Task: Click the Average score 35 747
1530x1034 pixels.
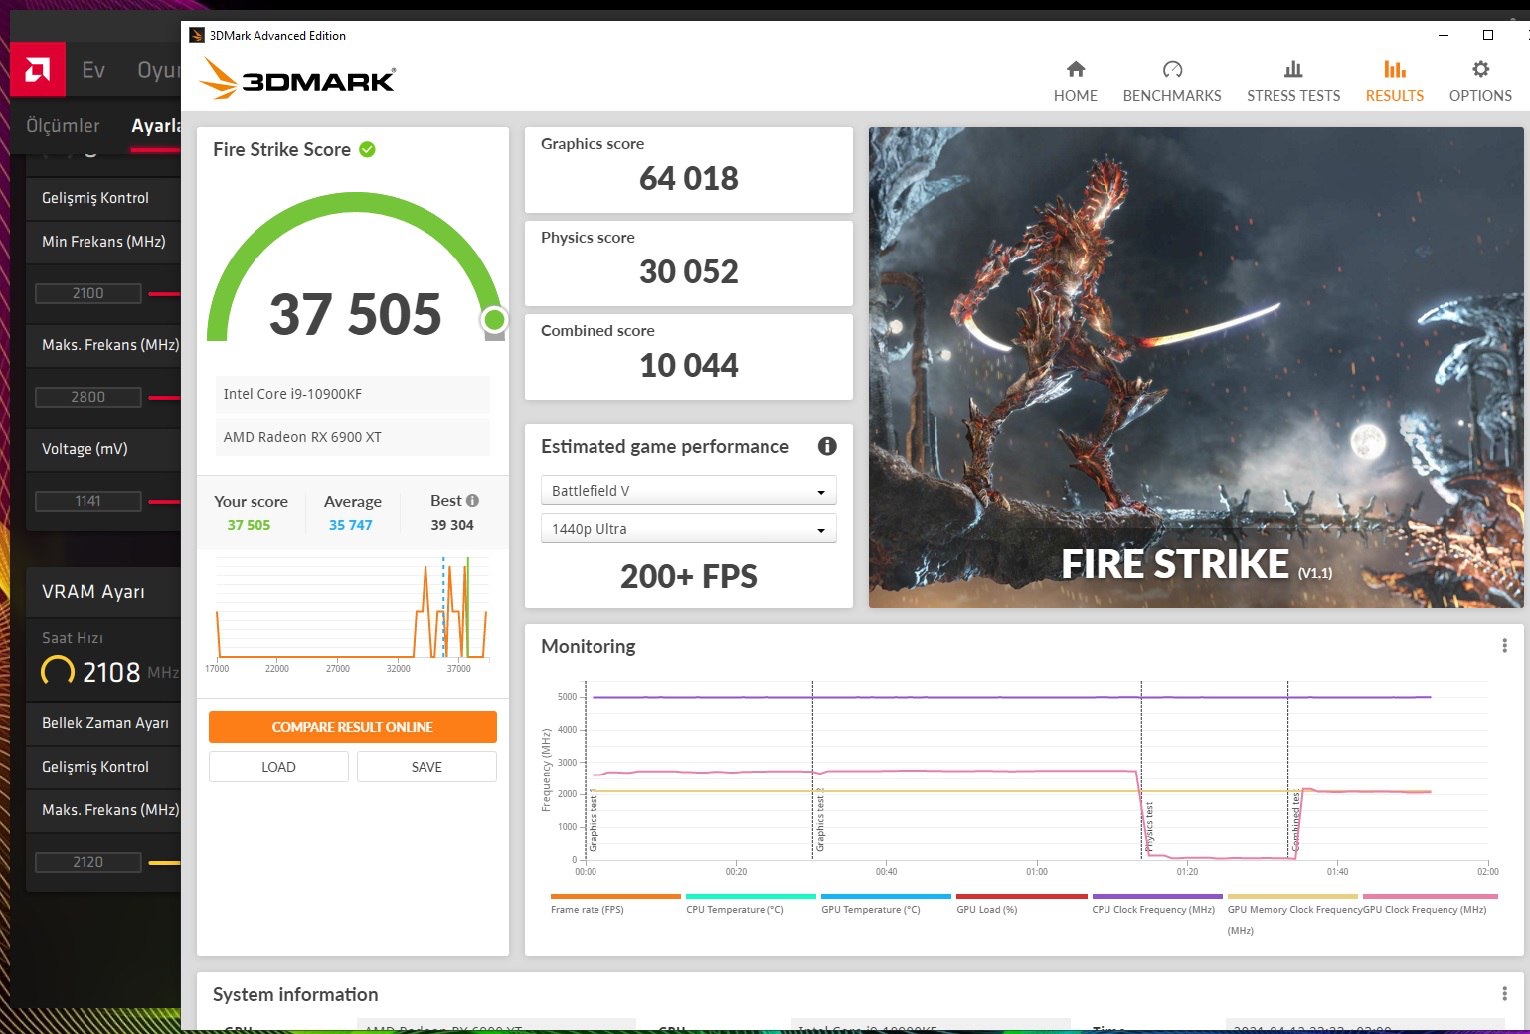Action: point(350,525)
